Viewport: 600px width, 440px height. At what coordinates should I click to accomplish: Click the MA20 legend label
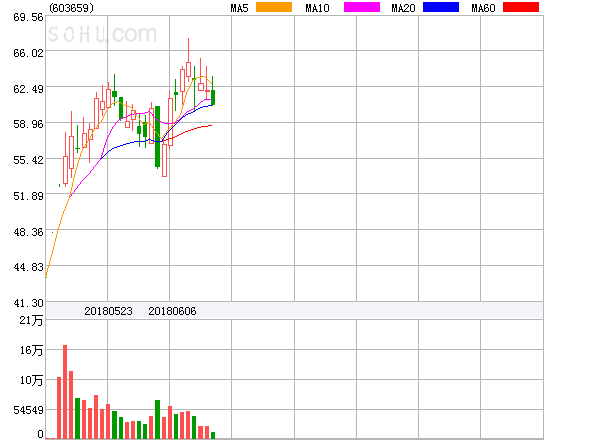pos(403,8)
